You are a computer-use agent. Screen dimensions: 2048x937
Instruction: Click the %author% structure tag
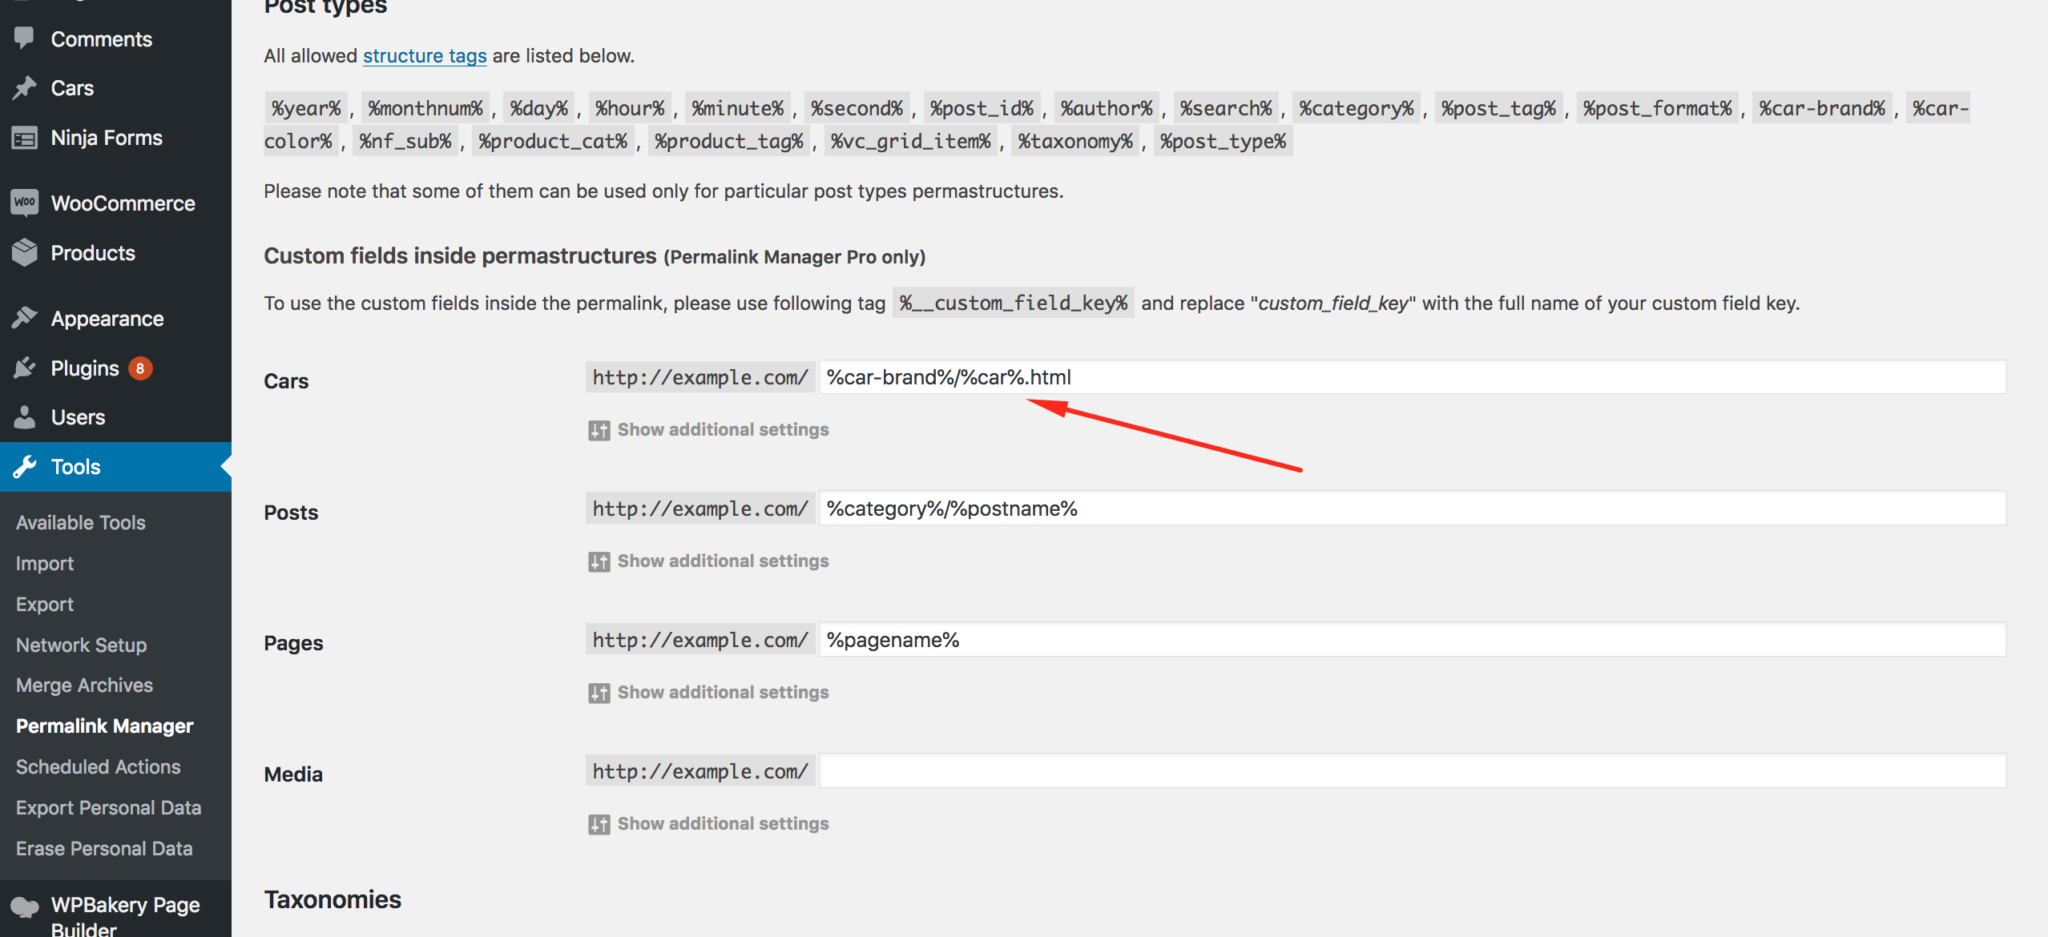coord(1106,108)
